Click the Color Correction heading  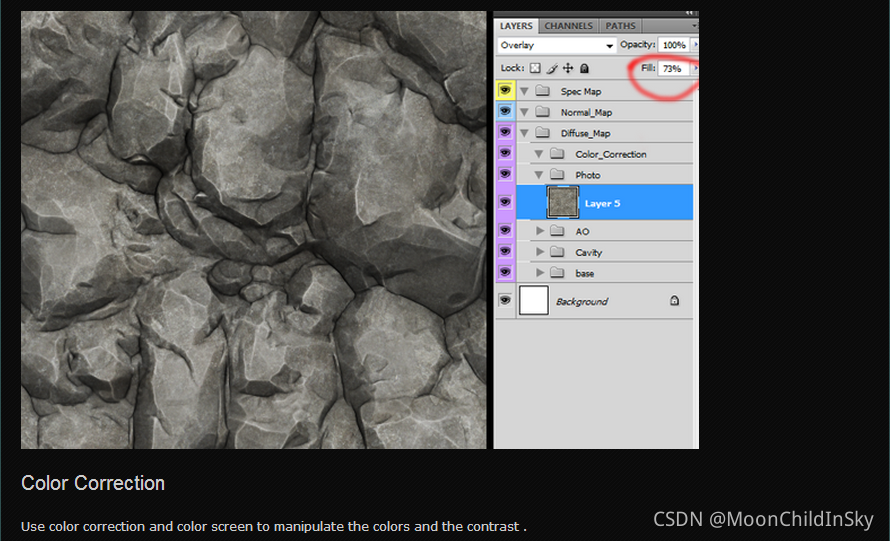[x=93, y=483]
